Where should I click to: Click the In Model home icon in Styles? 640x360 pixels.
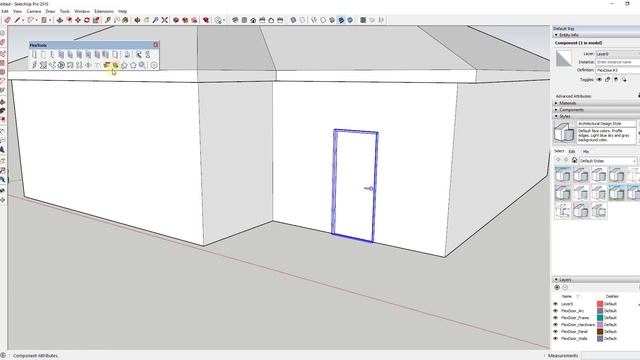coord(574,160)
